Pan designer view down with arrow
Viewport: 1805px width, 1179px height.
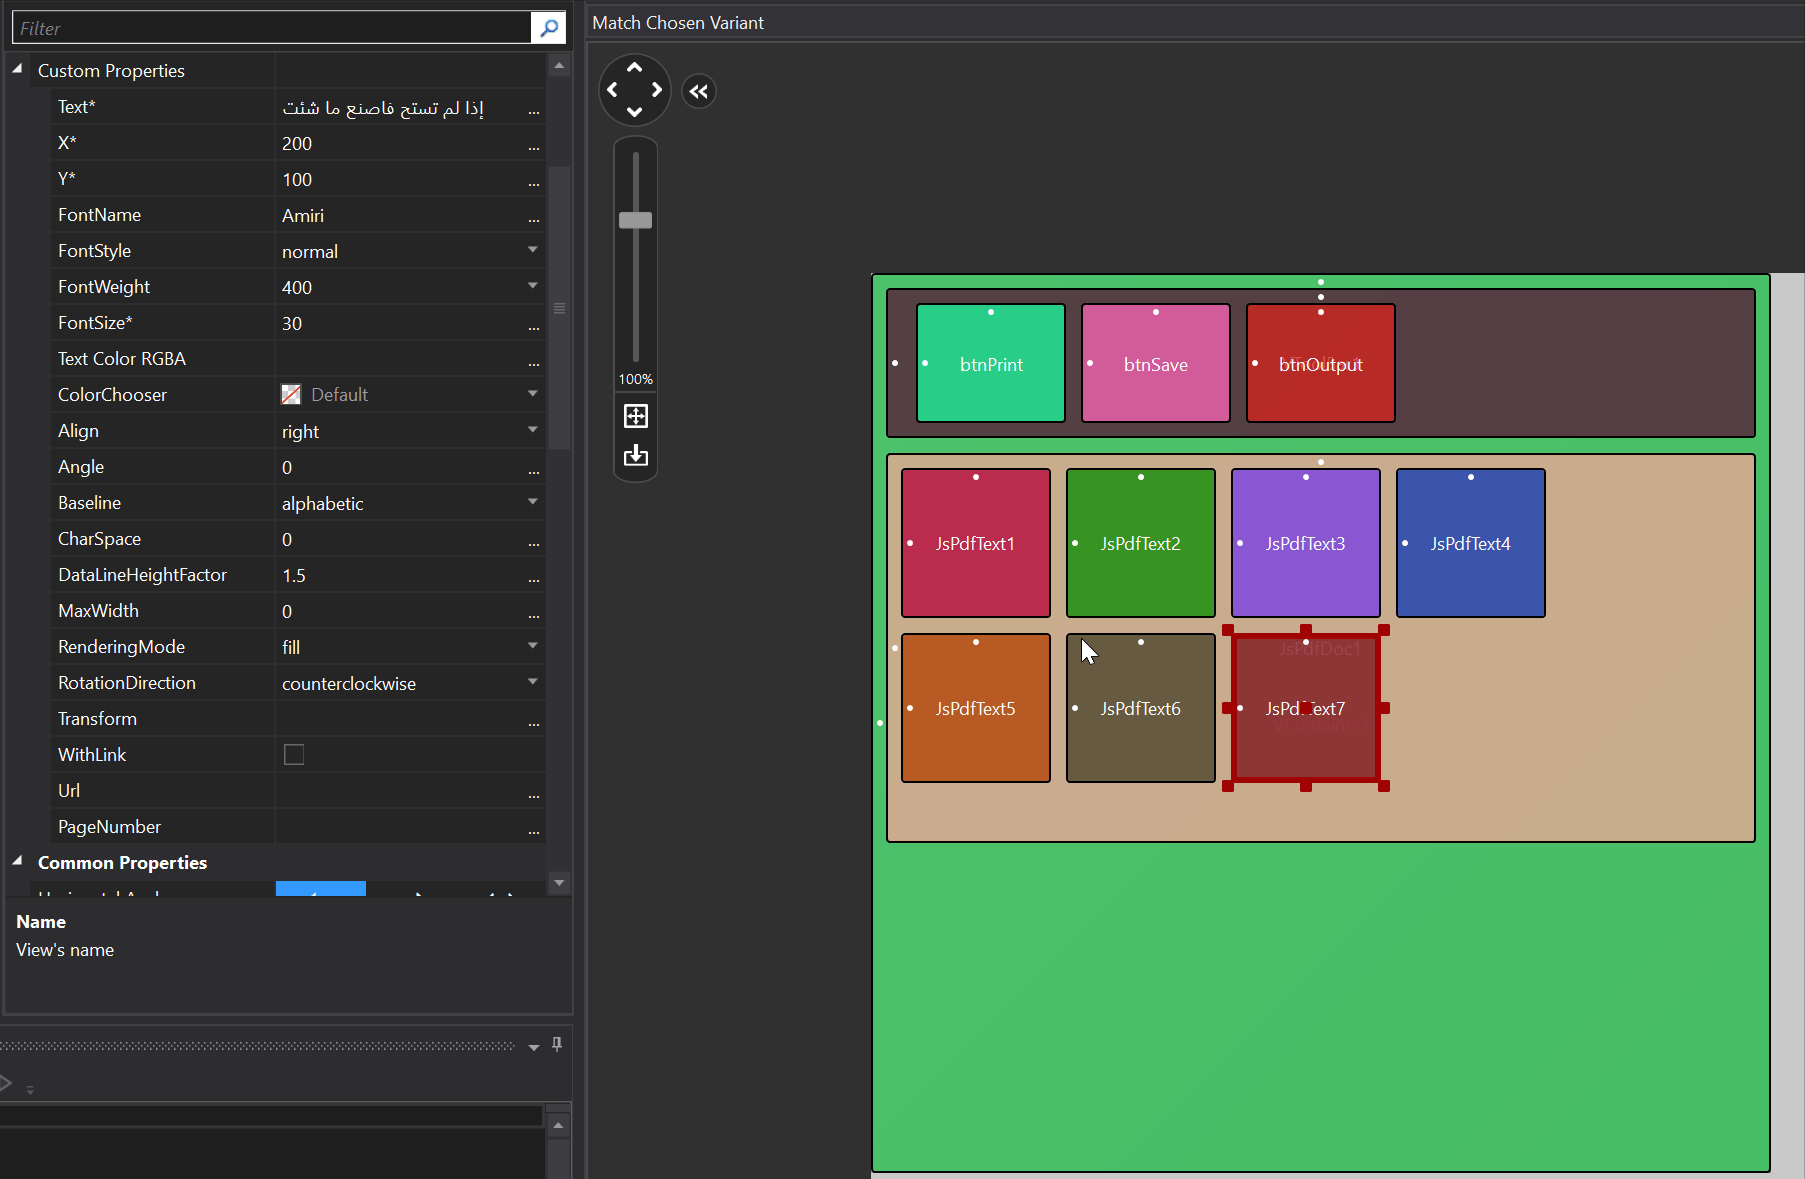(634, 112)
